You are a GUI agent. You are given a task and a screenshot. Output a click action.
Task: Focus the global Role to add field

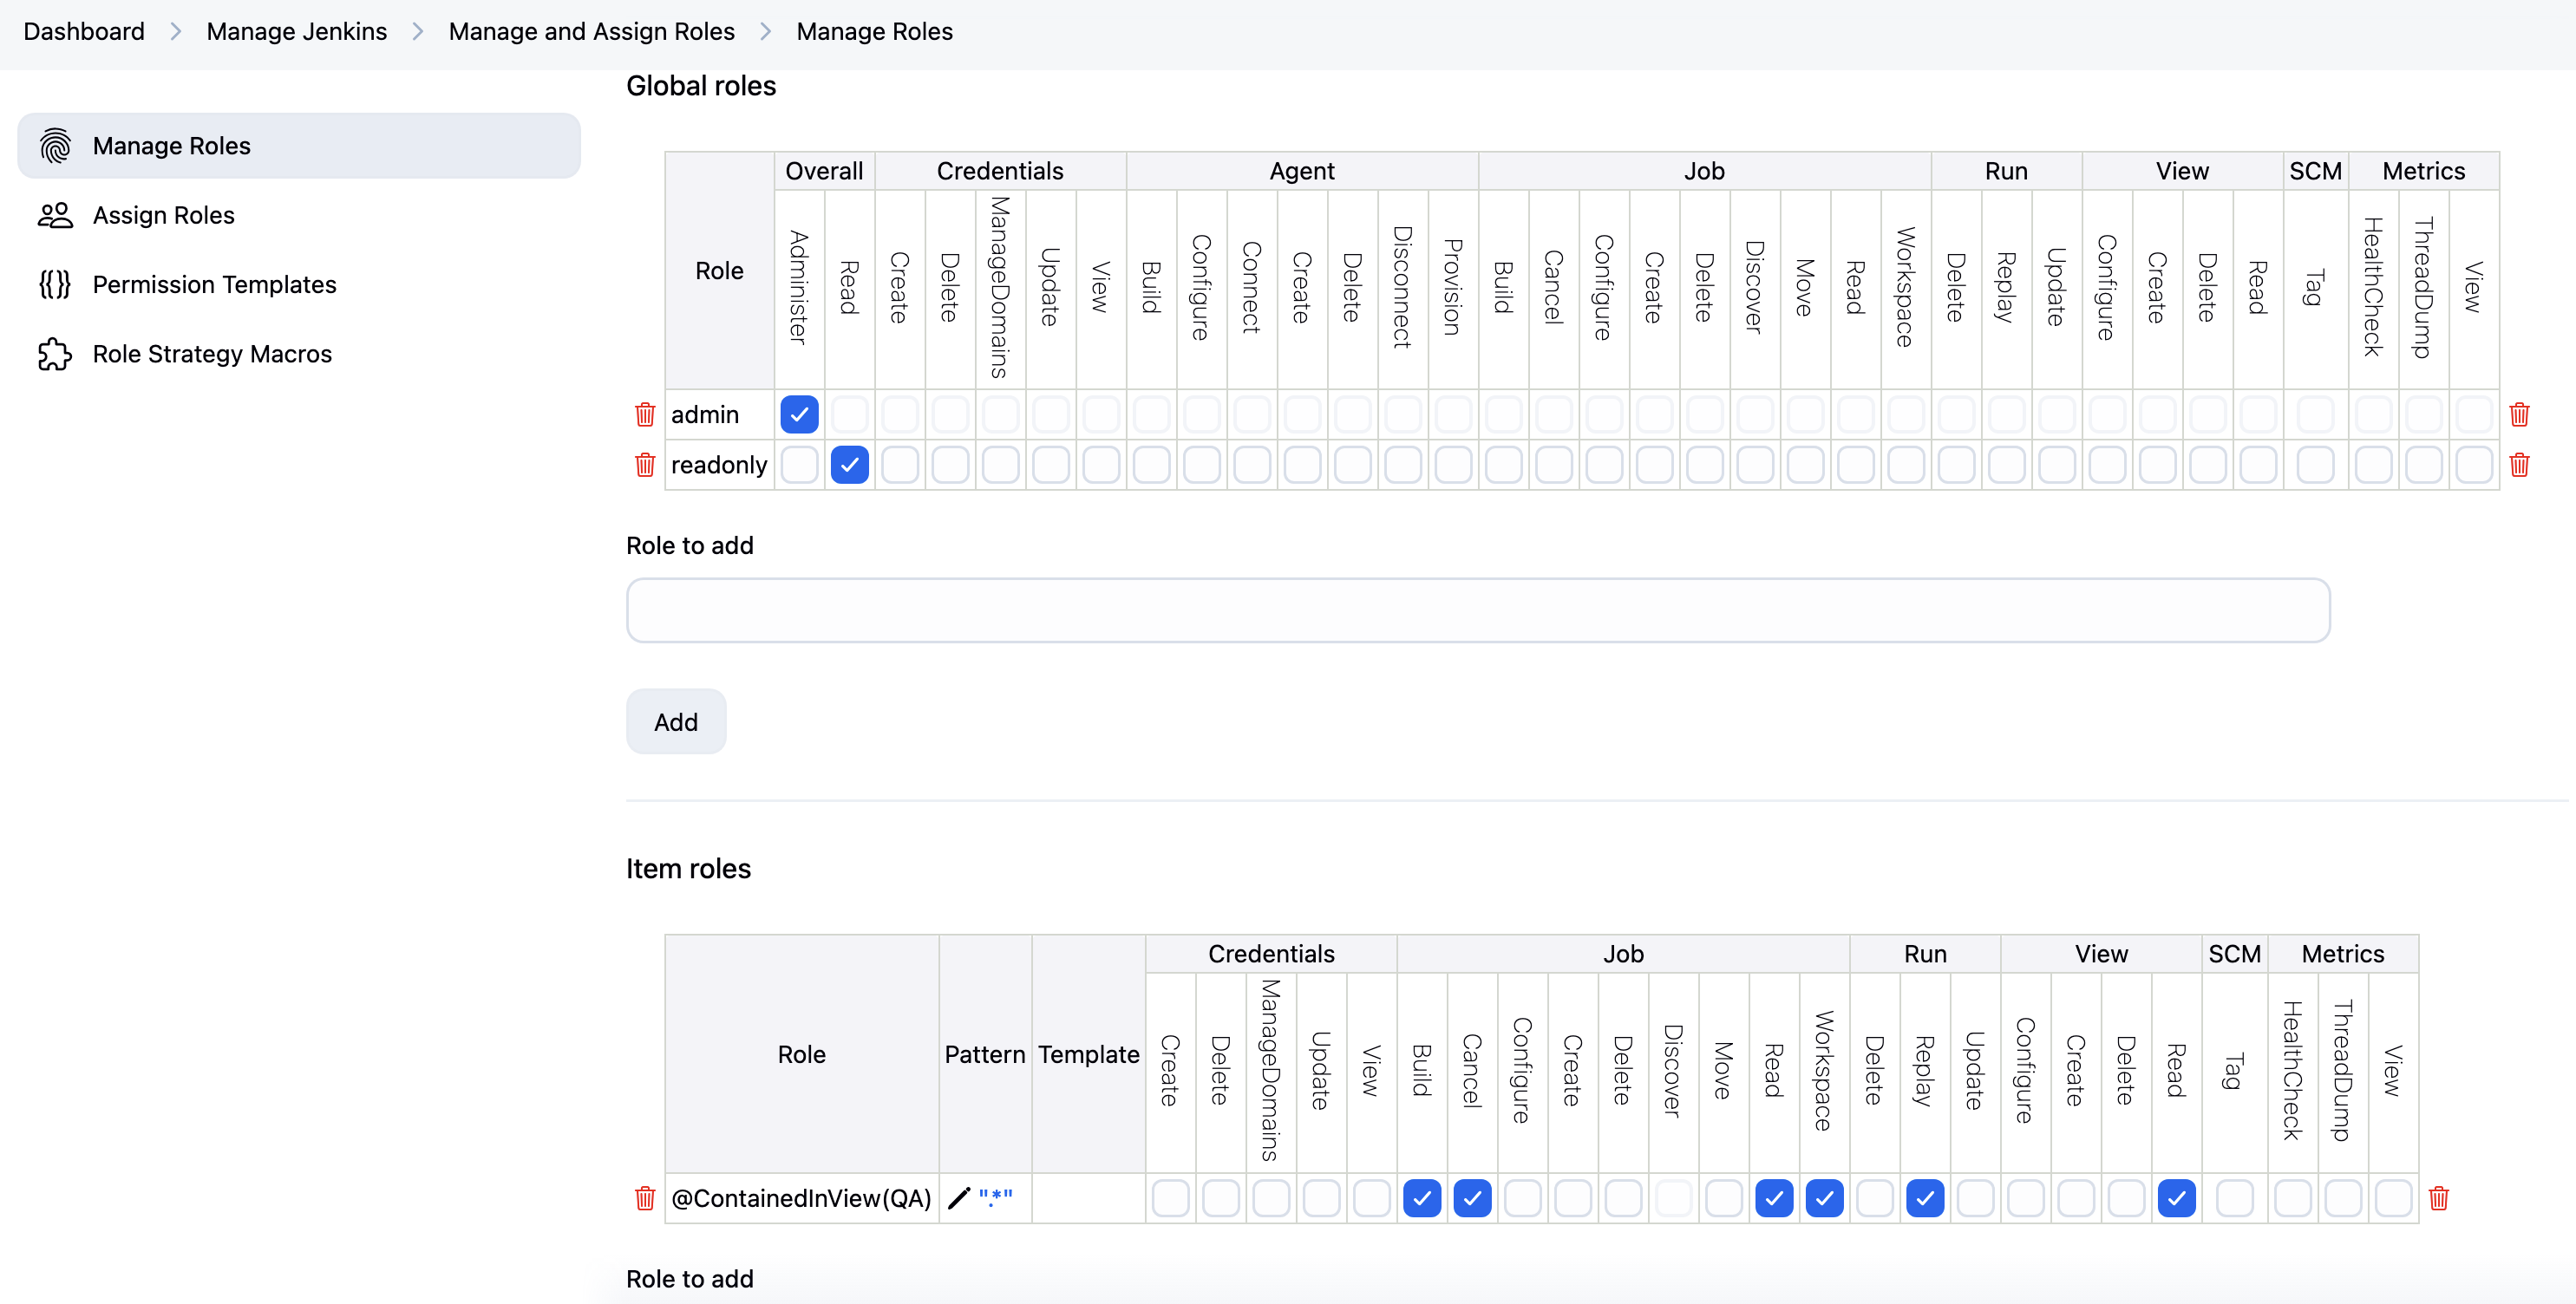1477,610
